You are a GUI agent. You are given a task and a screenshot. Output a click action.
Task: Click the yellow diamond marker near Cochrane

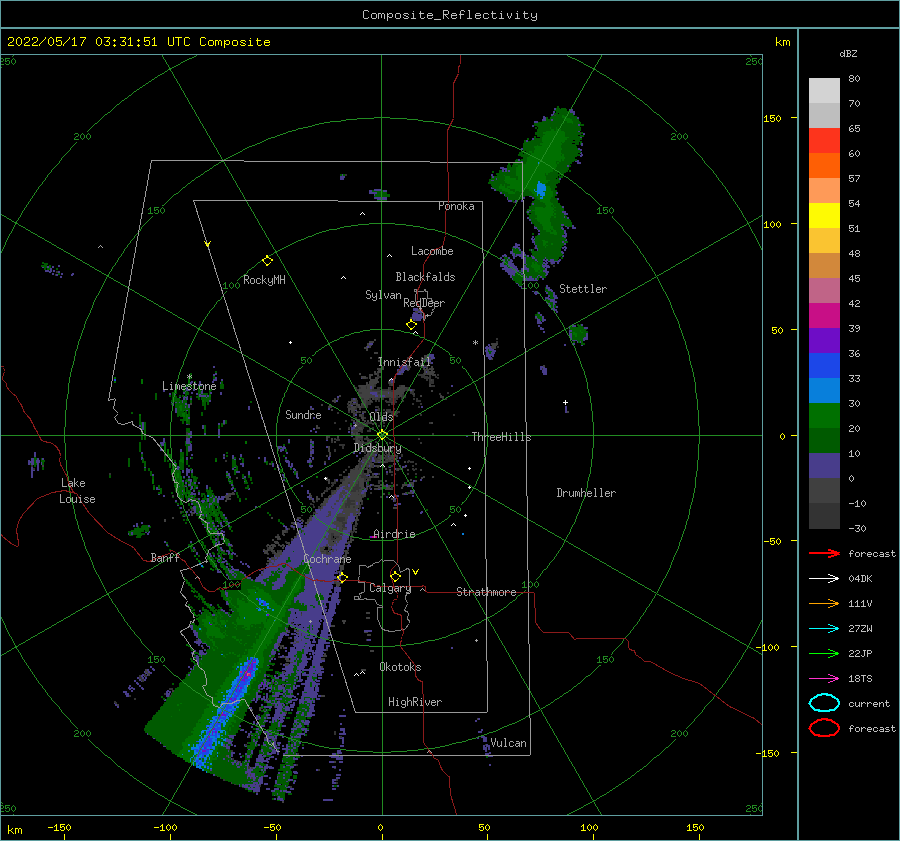click(342, 577)
